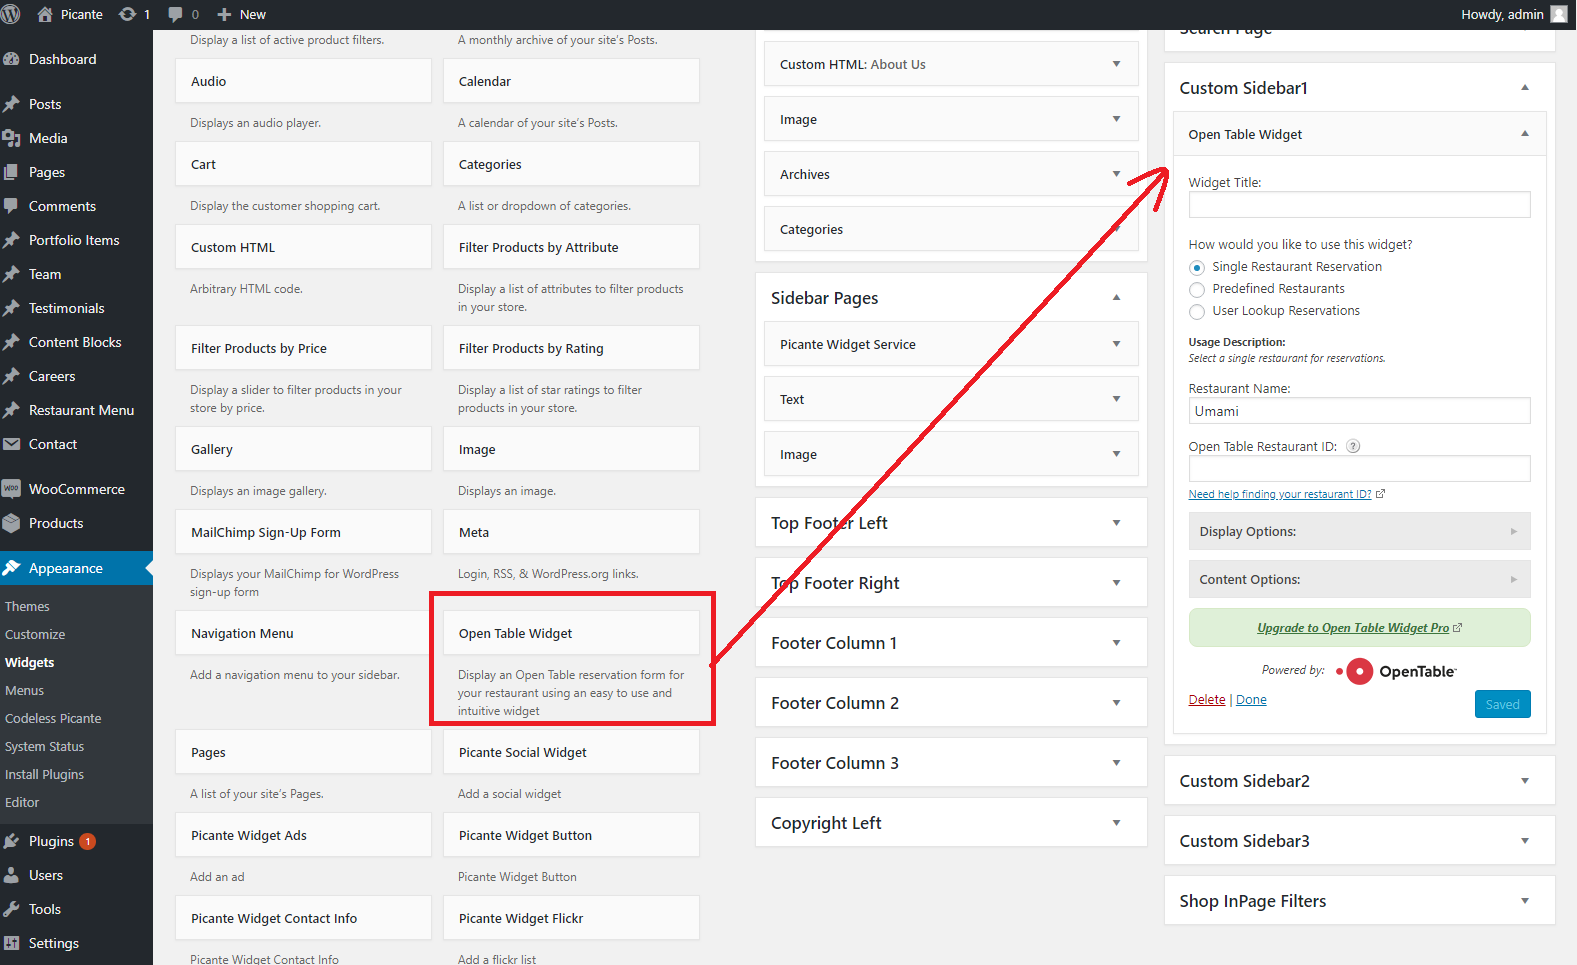
Task: Expand the Copyright Left area
Action: 1116,823
